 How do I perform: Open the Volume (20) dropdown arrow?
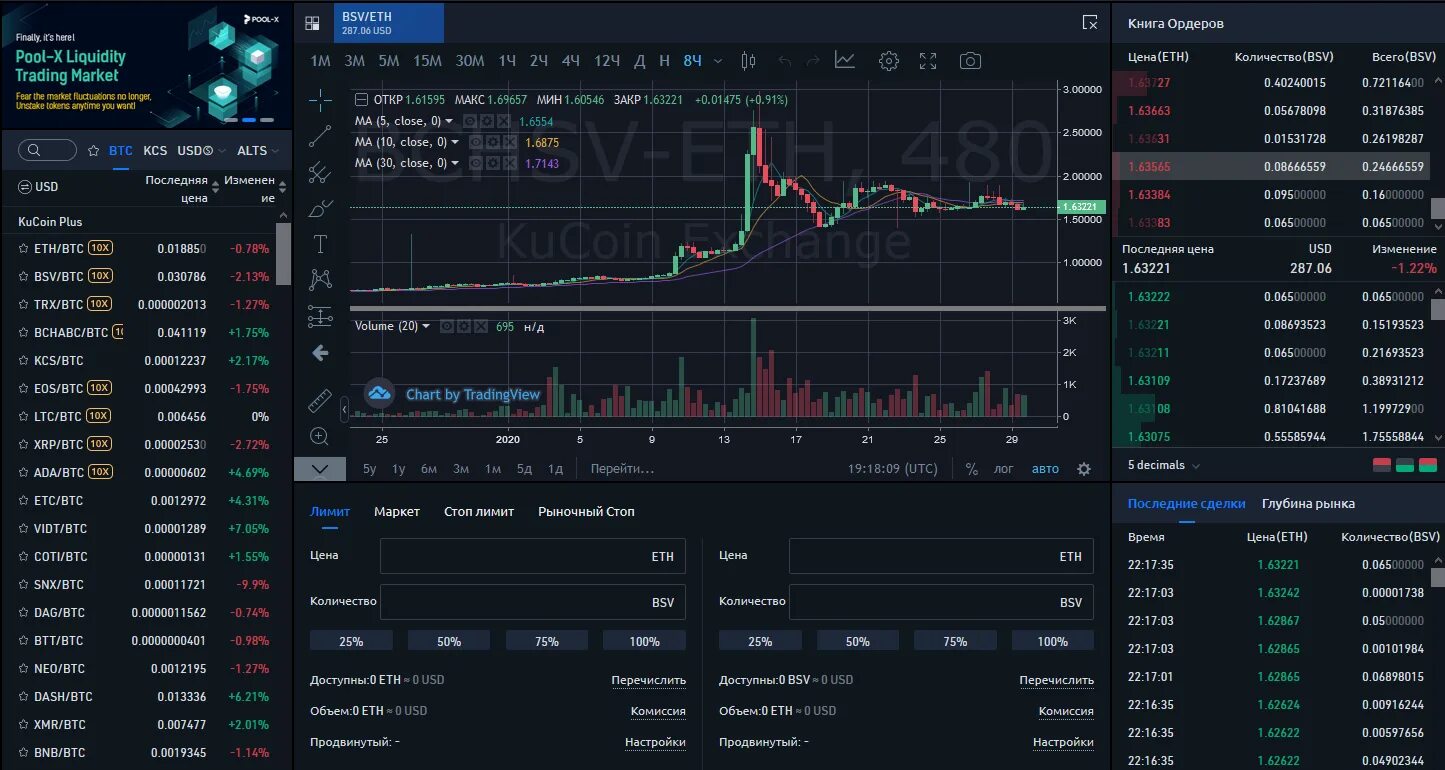pos(427,326)
